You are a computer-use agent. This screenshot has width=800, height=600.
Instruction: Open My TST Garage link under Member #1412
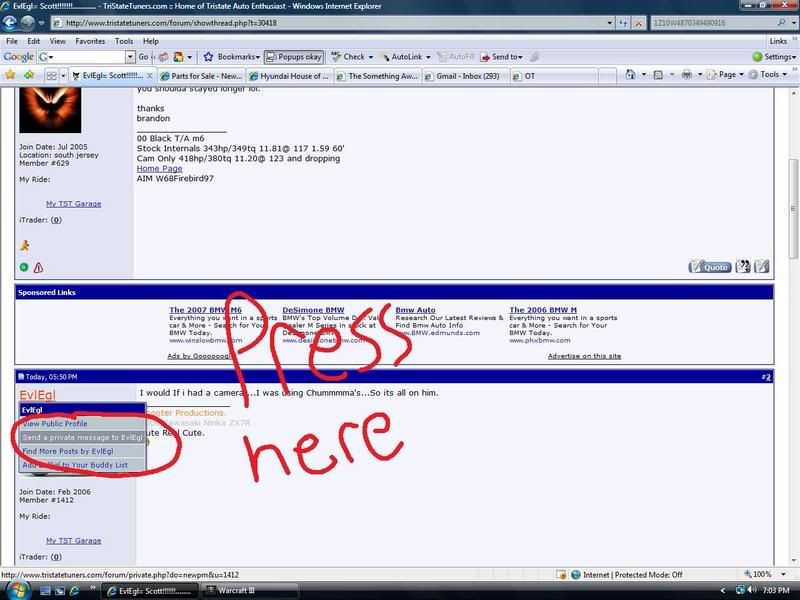tap(73, 540)
